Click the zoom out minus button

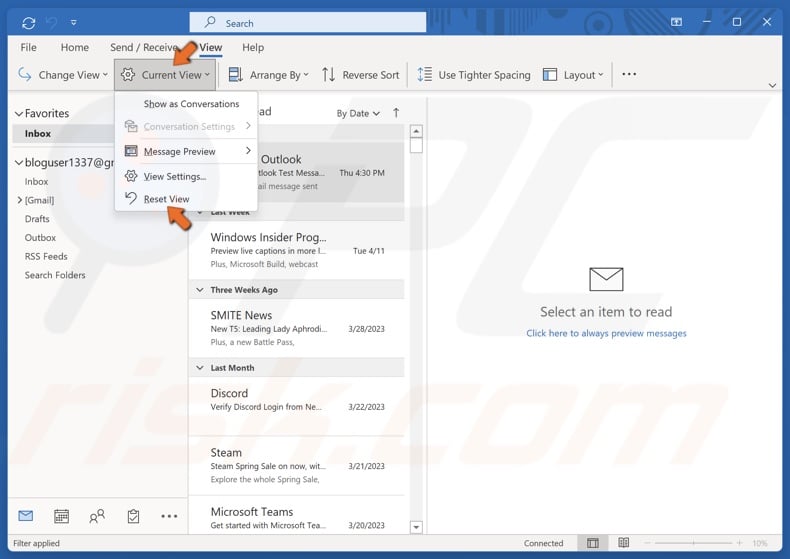coord(647,543)
